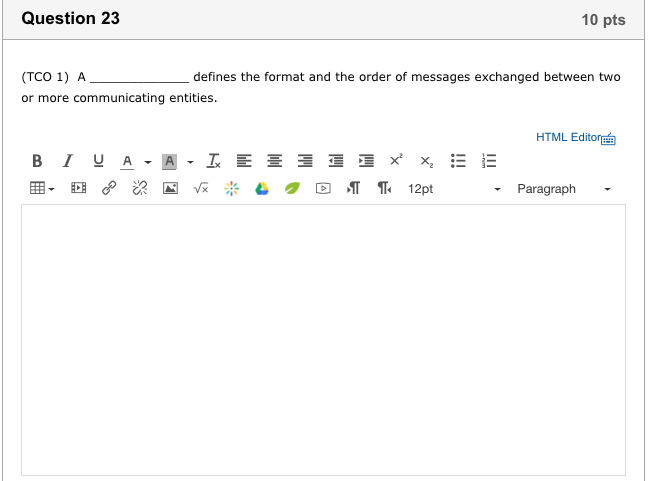
Task: Open the table insert menu
Action: tap(42, 188)
